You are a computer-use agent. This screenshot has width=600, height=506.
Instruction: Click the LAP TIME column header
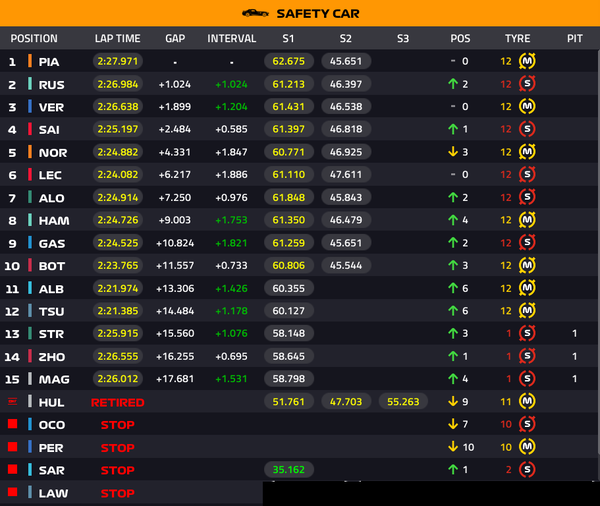coord(117,39)
